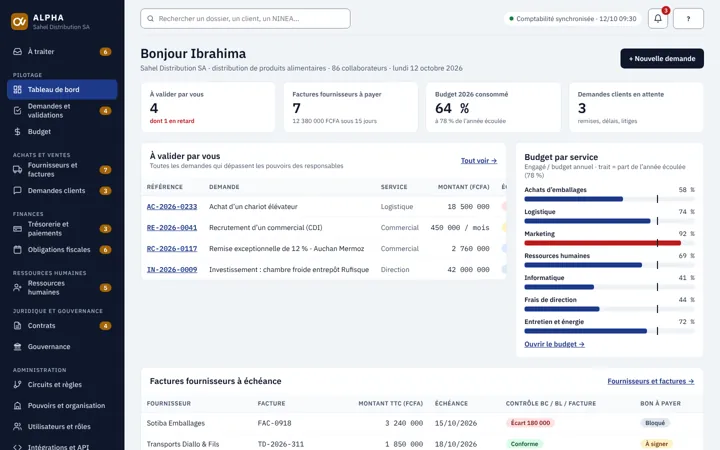The height and width of the screenshot is (450, 720).
Task: Click the À traiter inbox icon
Action: 17,51
